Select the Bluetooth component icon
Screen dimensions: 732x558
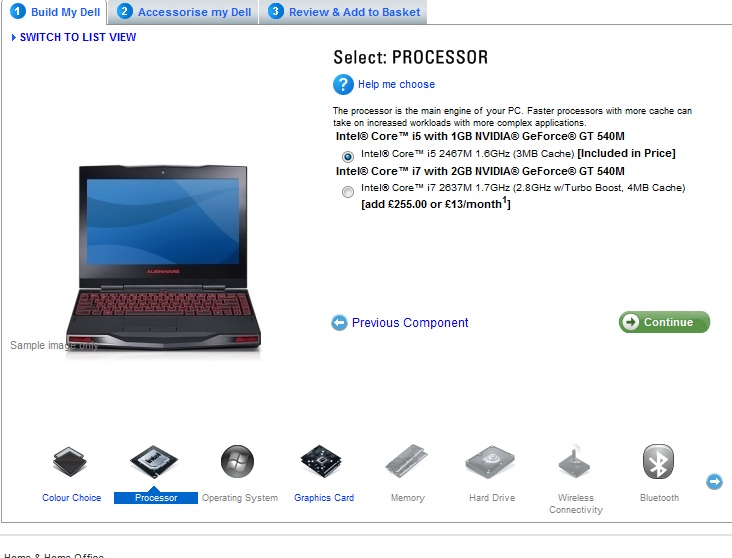click(x=658, y=461)
